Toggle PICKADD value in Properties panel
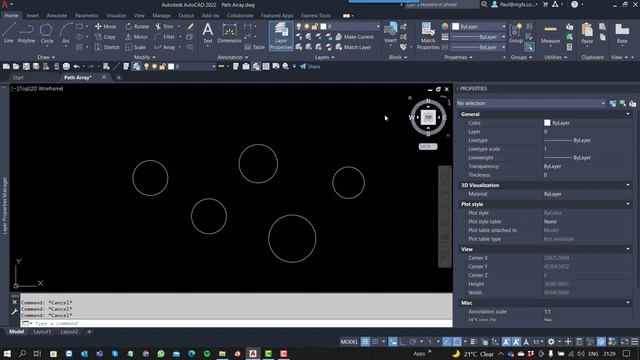This screenshot has height=360, width=640. coord(613,104)
